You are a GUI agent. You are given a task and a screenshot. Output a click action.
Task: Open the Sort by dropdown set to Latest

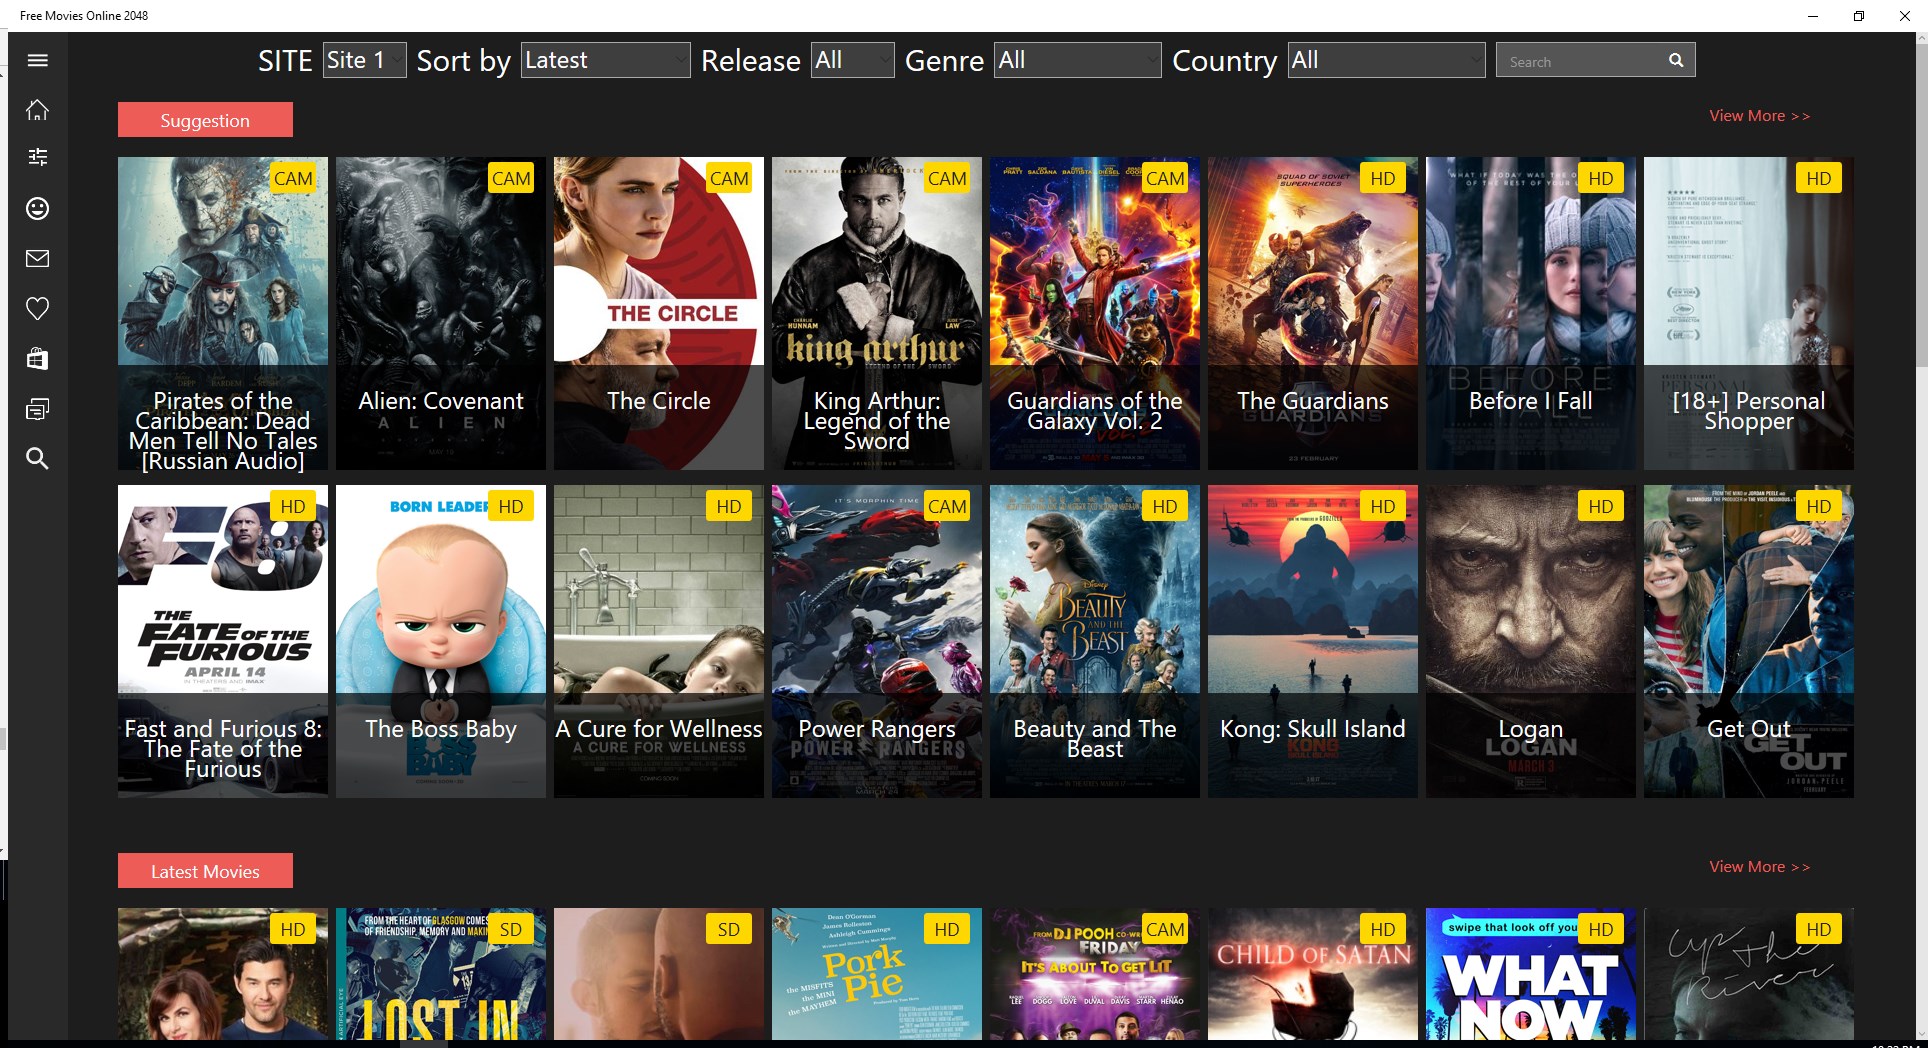[606, 60]
